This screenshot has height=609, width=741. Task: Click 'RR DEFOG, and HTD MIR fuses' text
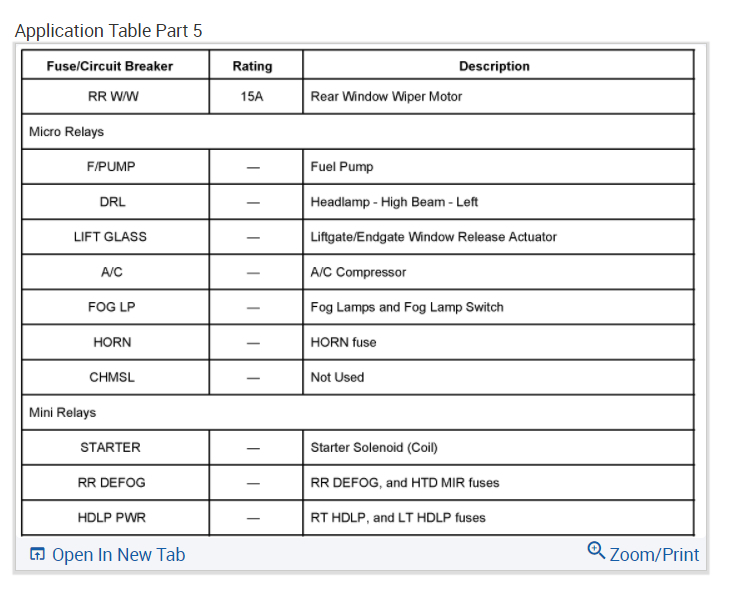click(405, 482)
